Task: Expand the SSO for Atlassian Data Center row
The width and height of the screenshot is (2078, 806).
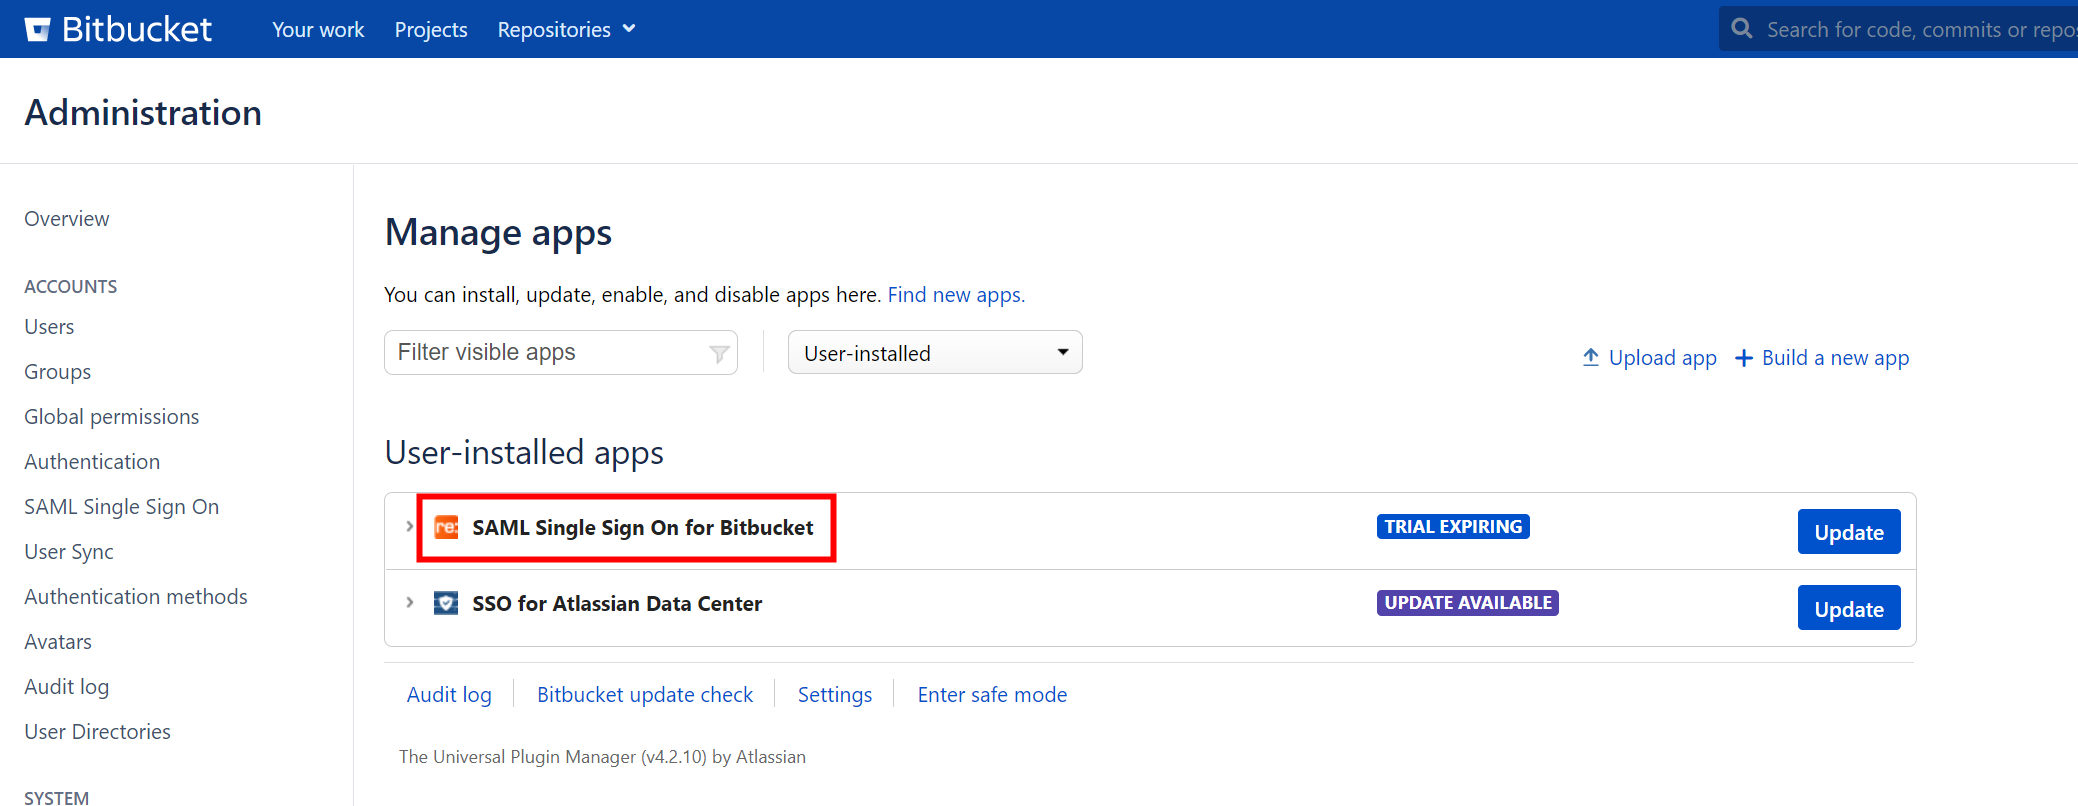Action: coord(409,602)
